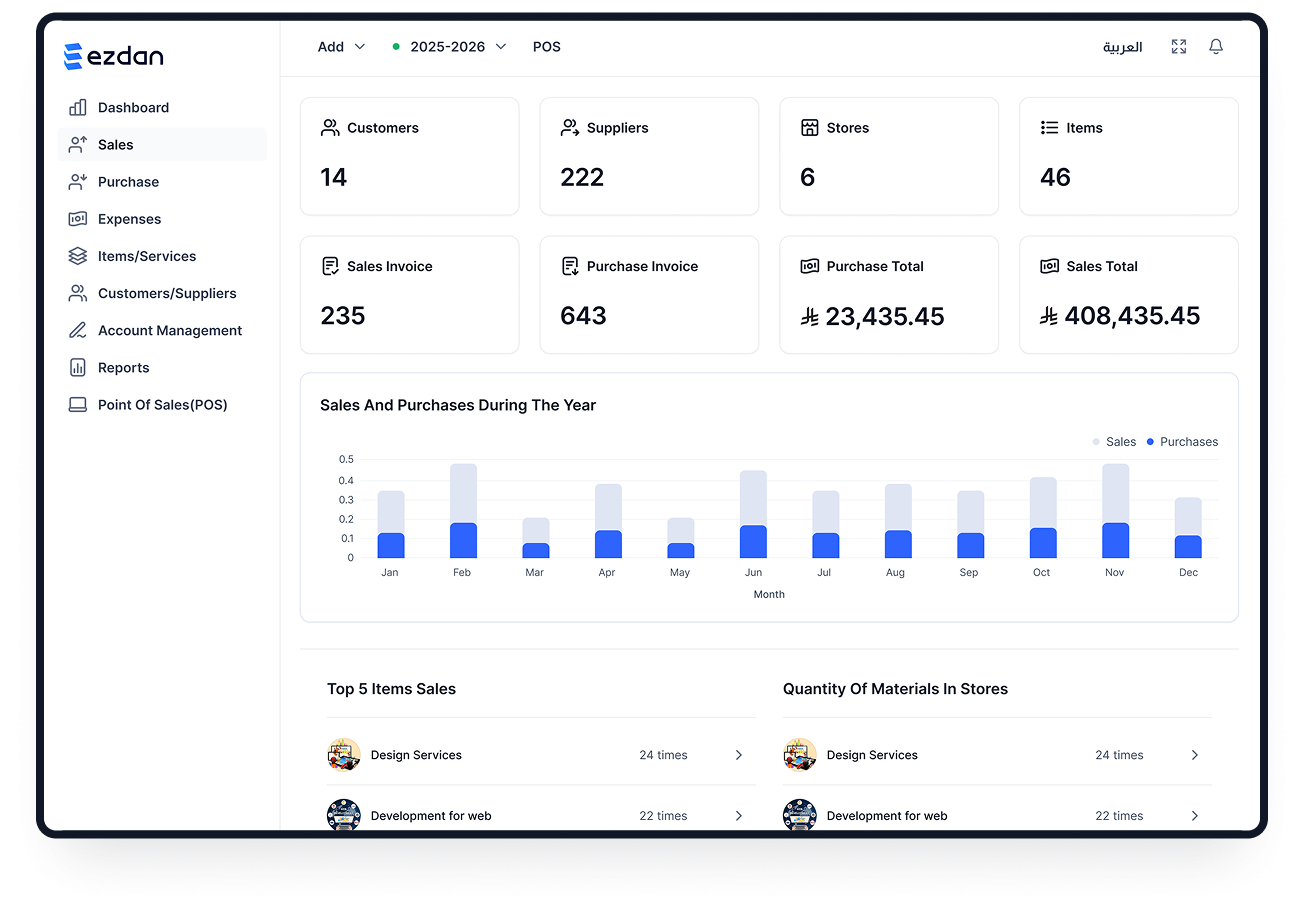
Task: Open the Sales Total card
Action: click(1128, 295)
